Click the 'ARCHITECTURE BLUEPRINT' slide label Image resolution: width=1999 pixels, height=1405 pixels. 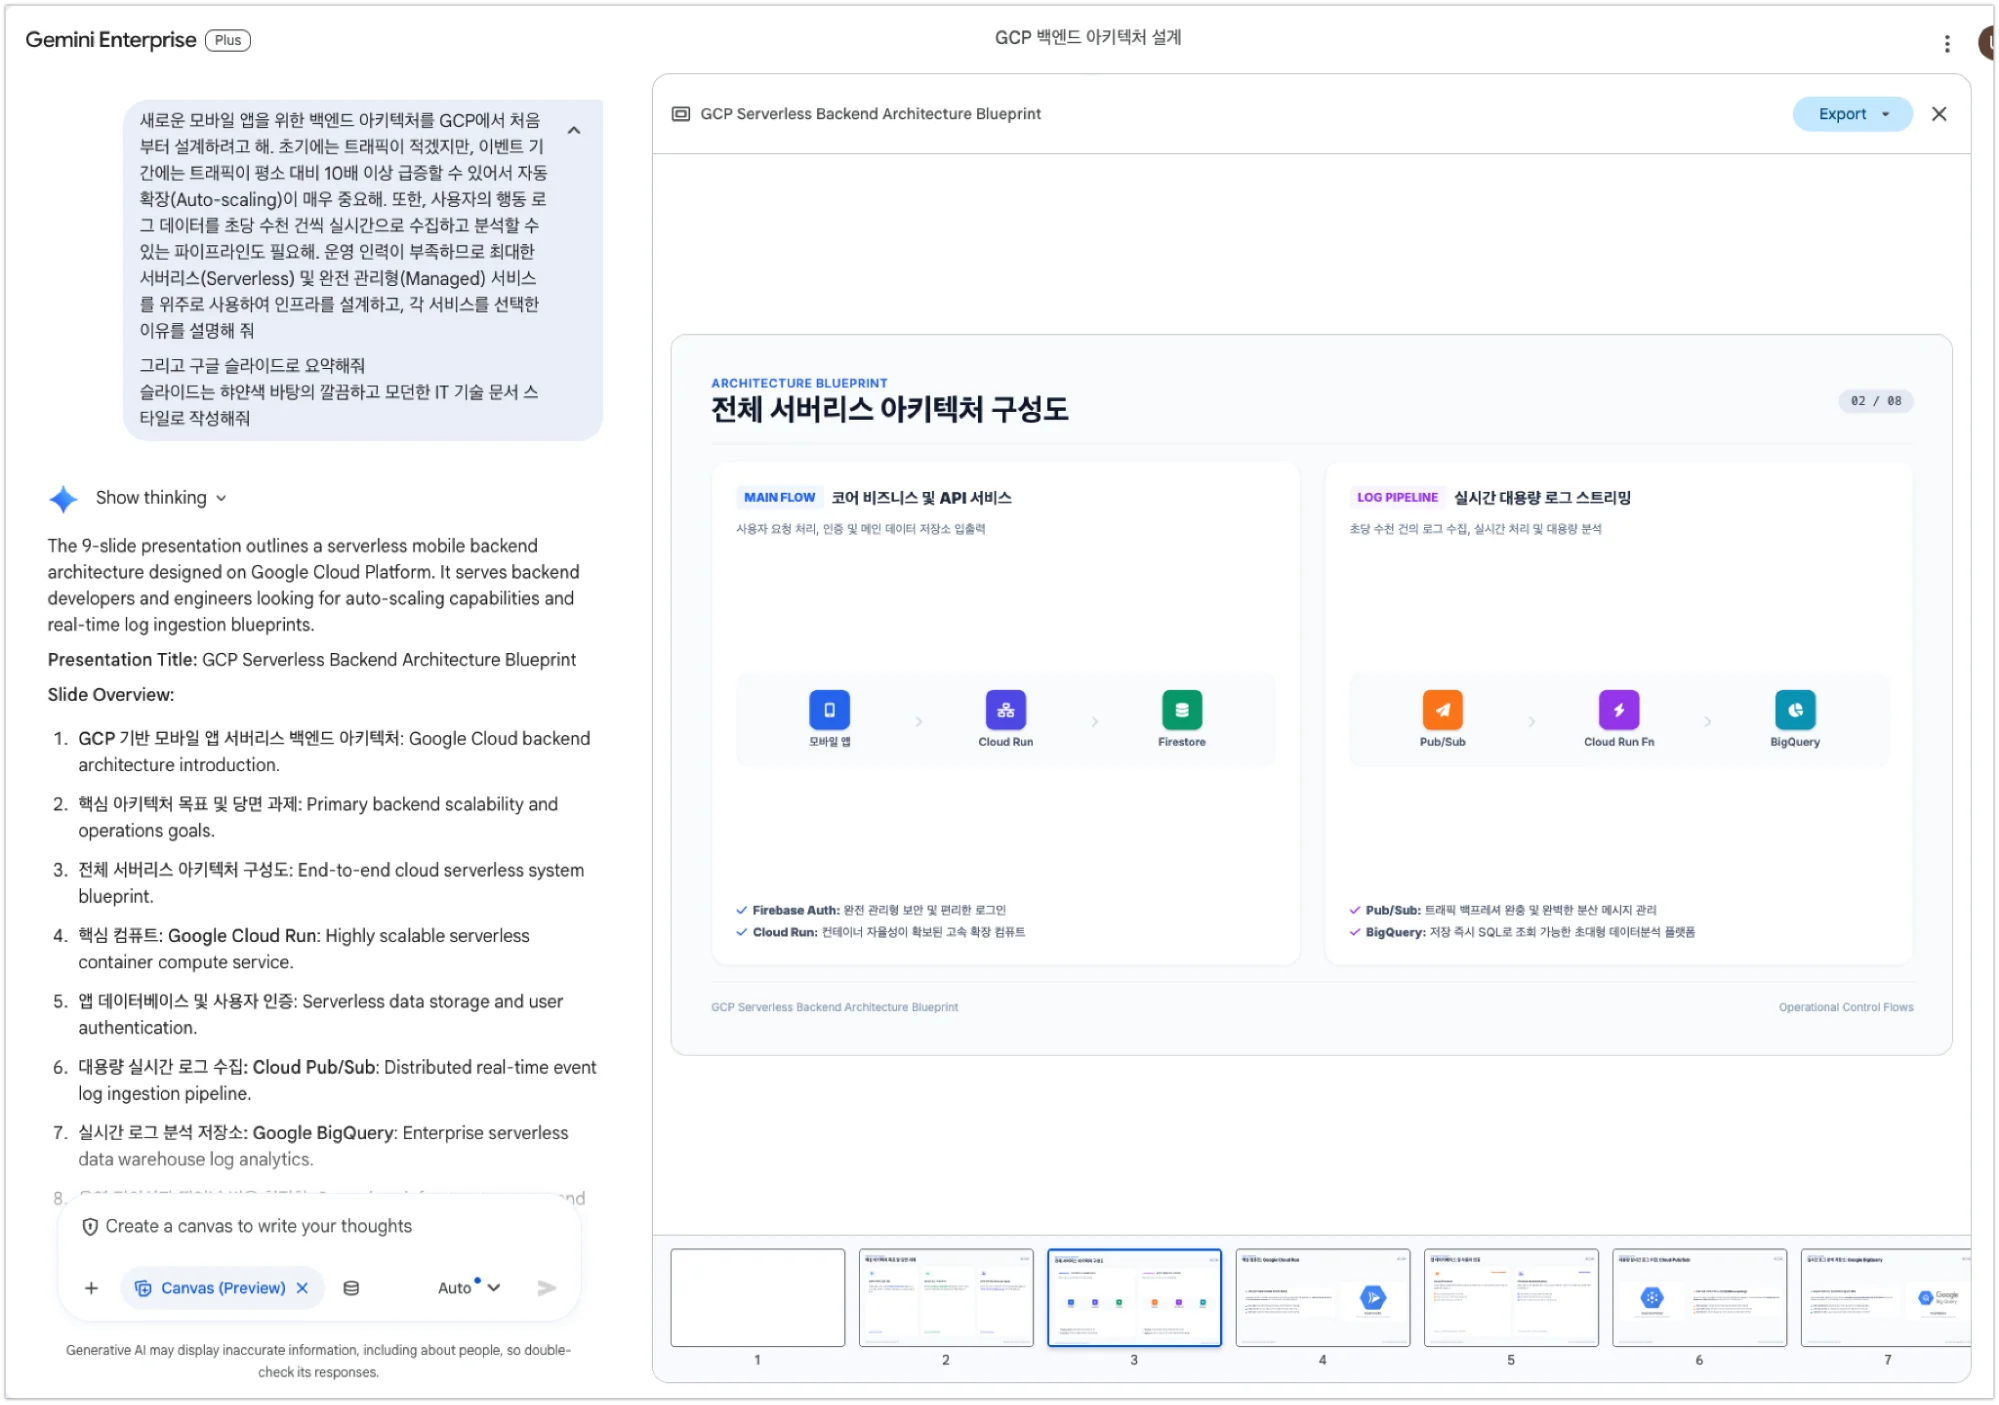(799, 383)
